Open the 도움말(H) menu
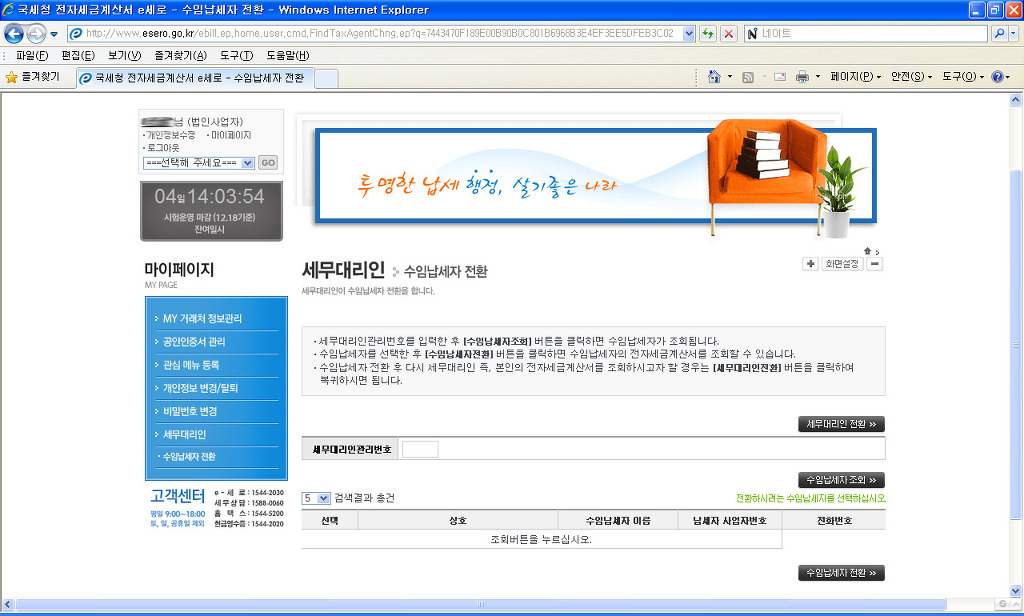1024x616 pixels. 287,56
